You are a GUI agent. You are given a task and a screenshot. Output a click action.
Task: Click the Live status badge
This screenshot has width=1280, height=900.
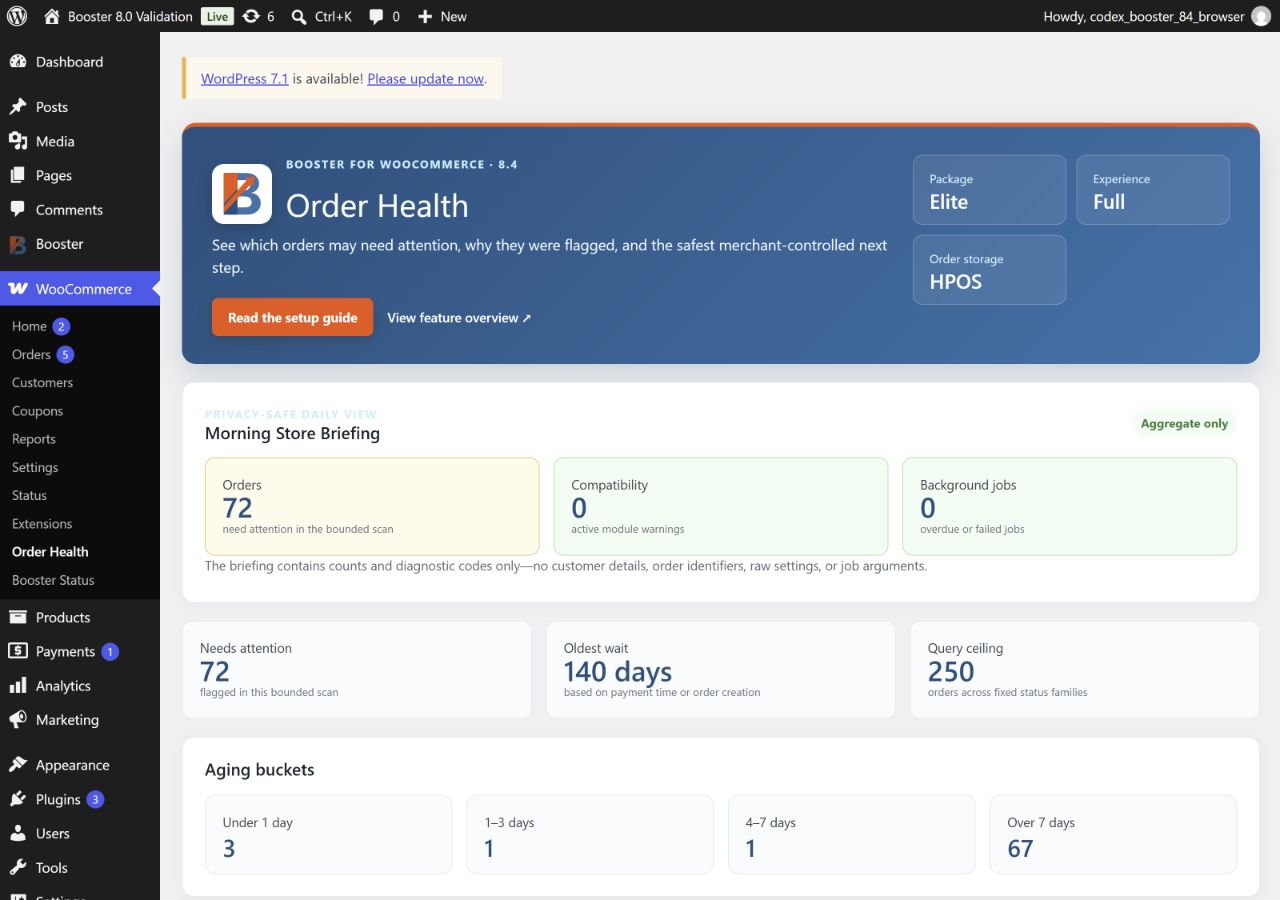217,16
